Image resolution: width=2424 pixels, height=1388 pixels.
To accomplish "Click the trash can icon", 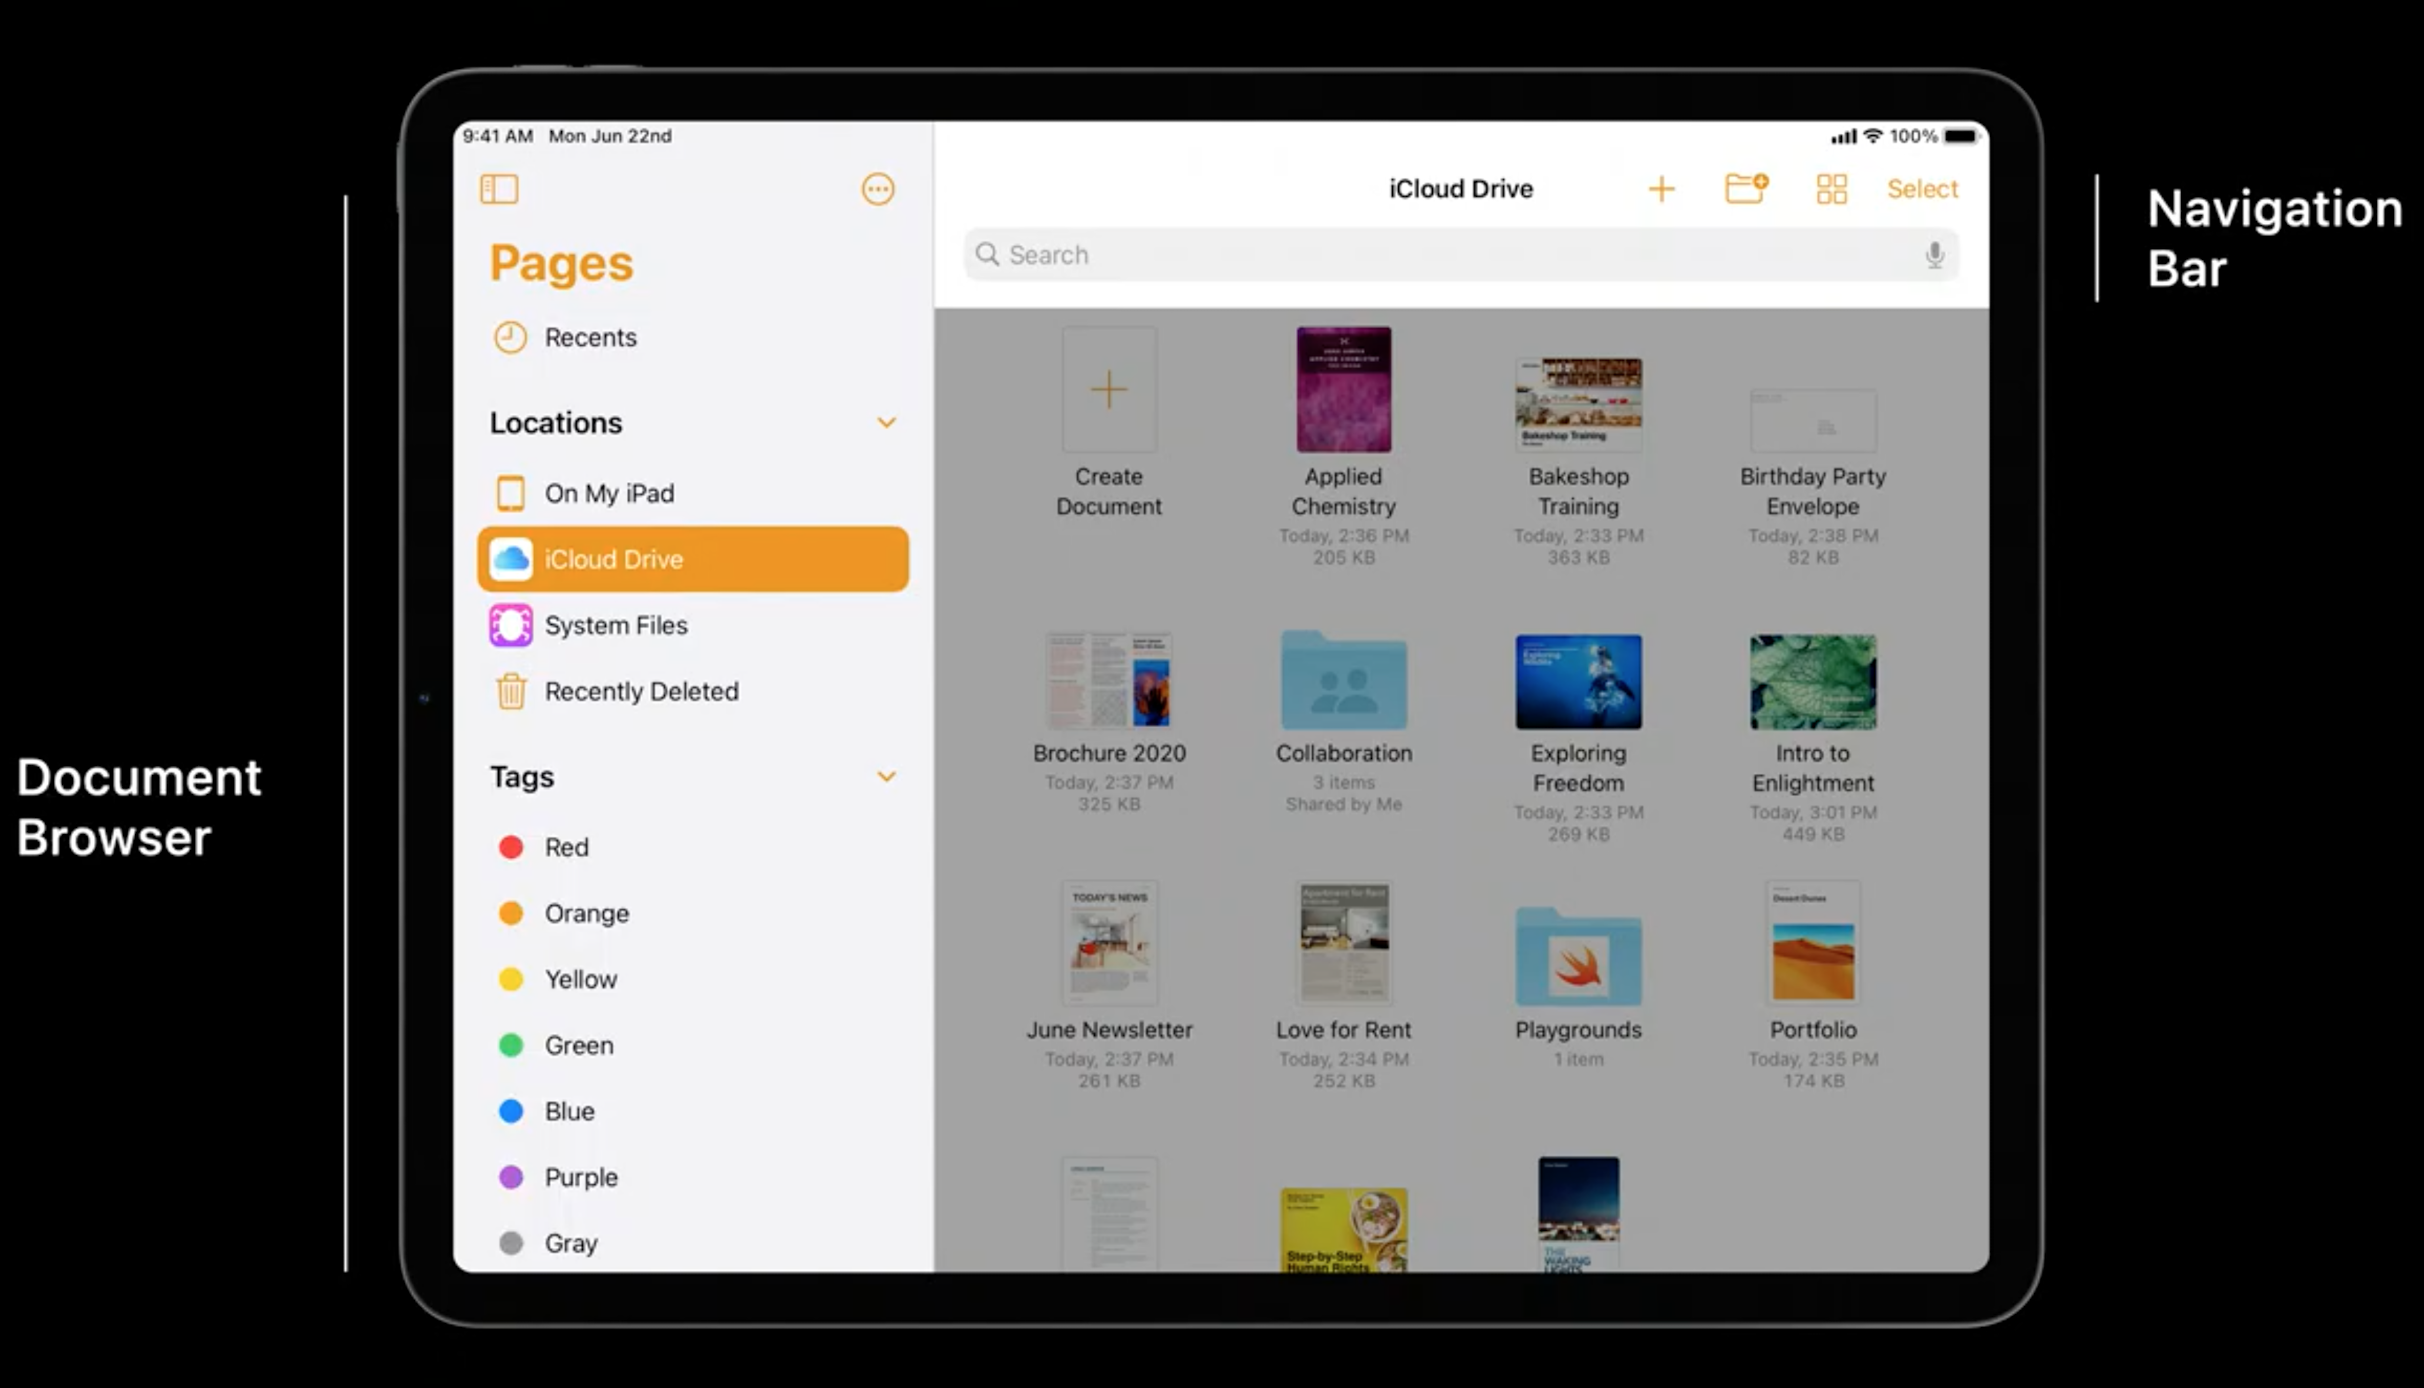I will 510,691.
